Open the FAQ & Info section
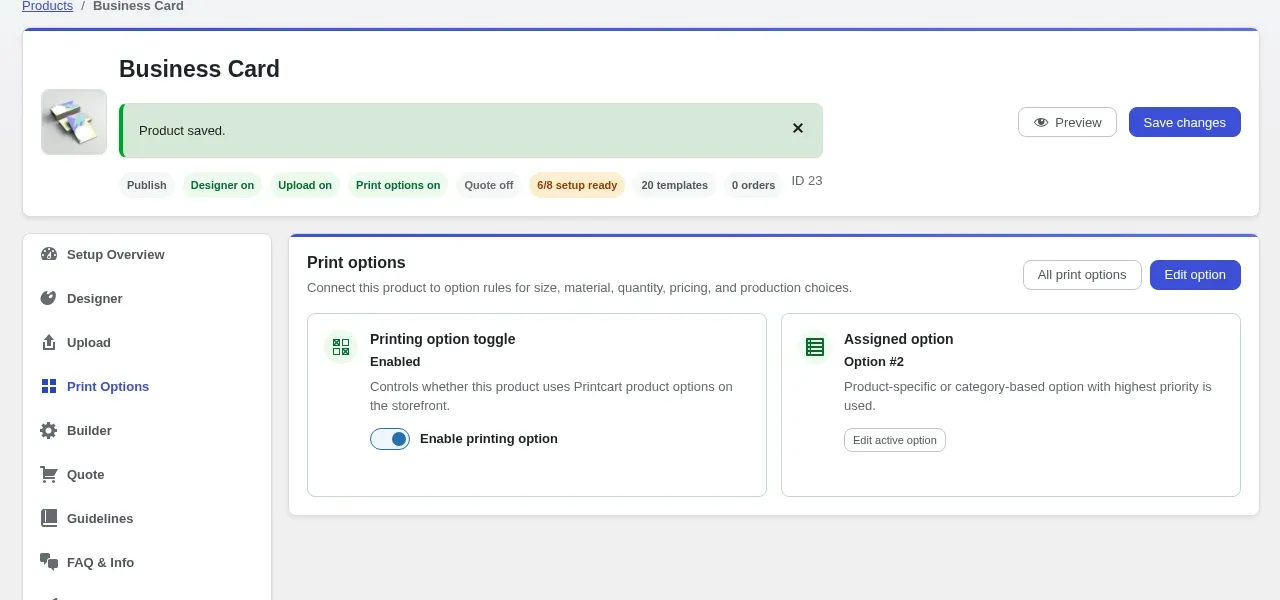 [x=147, y=562]
